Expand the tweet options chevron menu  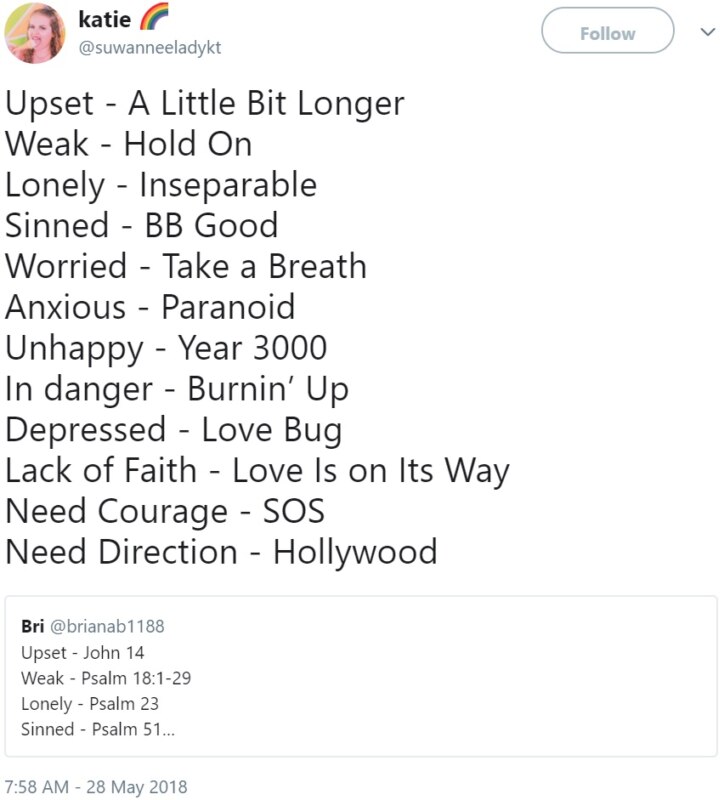(x=707, y=32)
